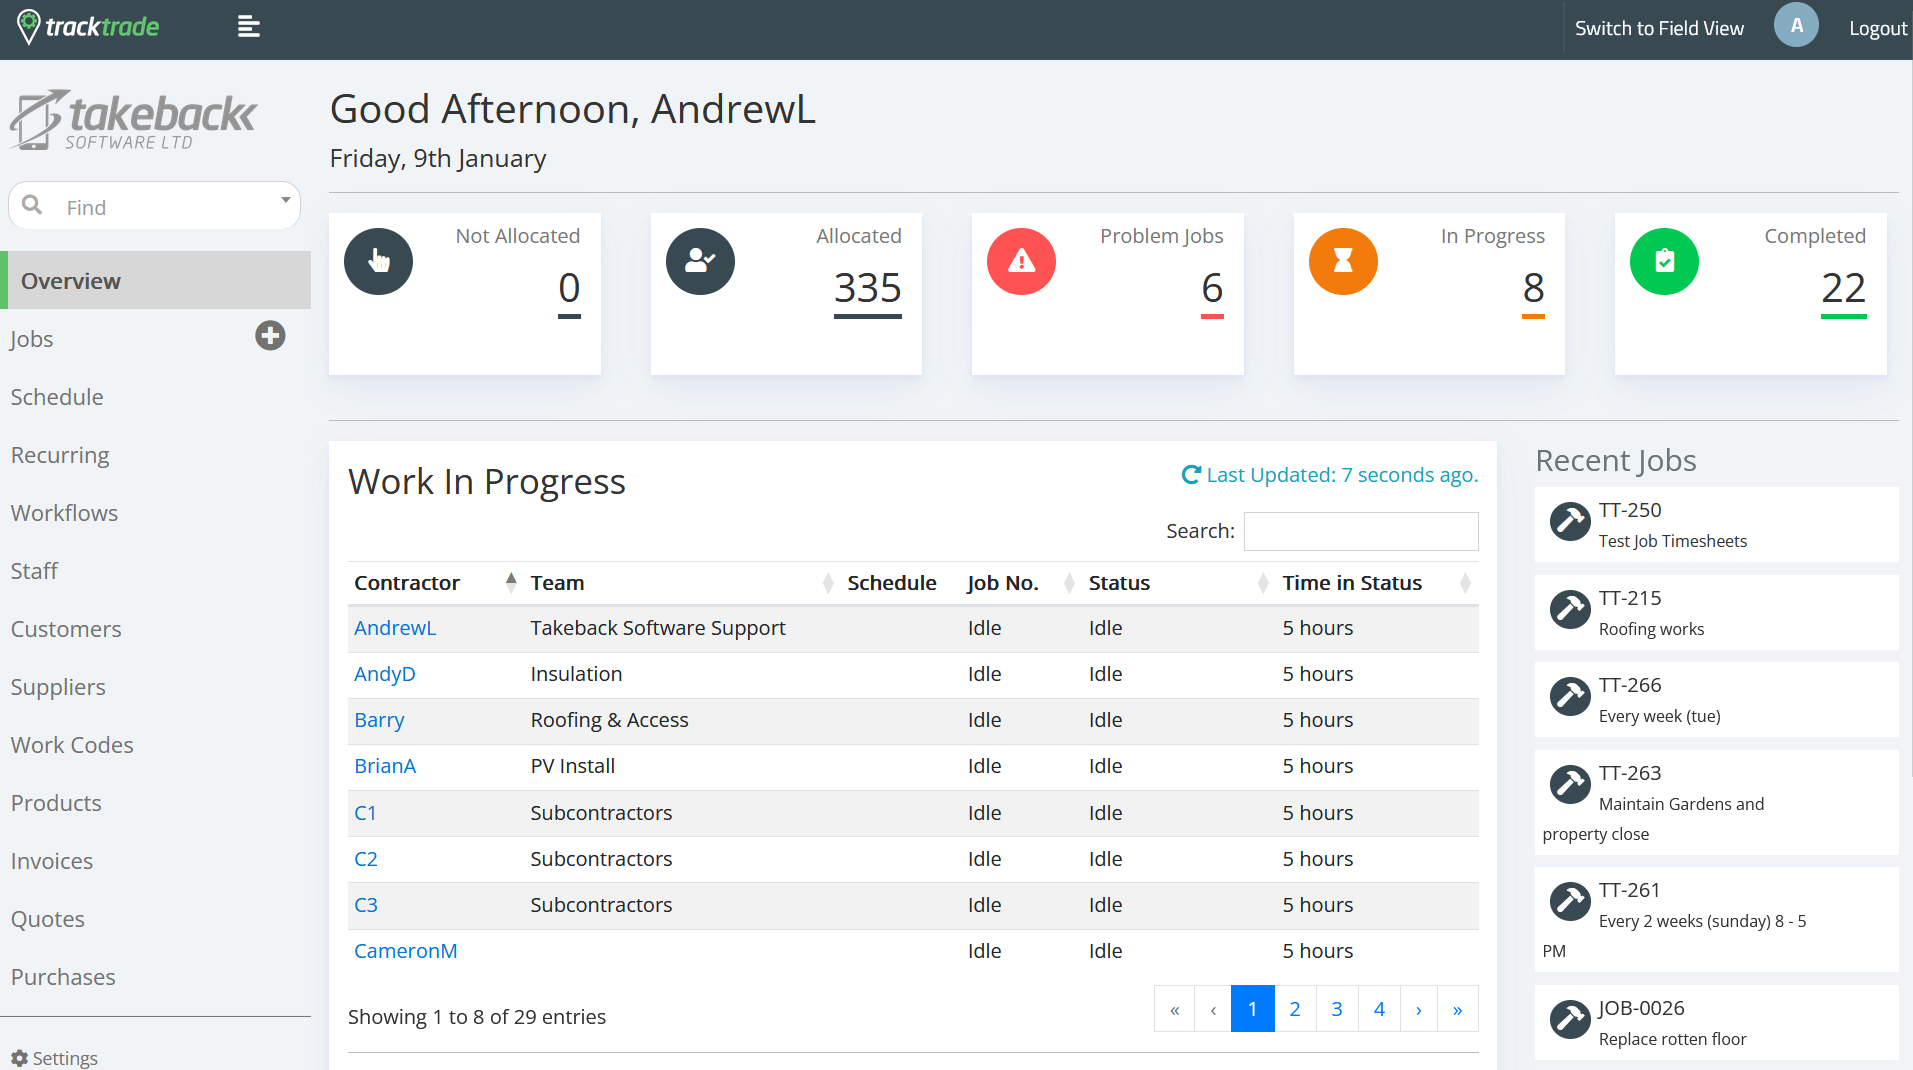Open contractor Barry link
This screenshot has width=1913, height=1070.
click(x=379, y=720)
